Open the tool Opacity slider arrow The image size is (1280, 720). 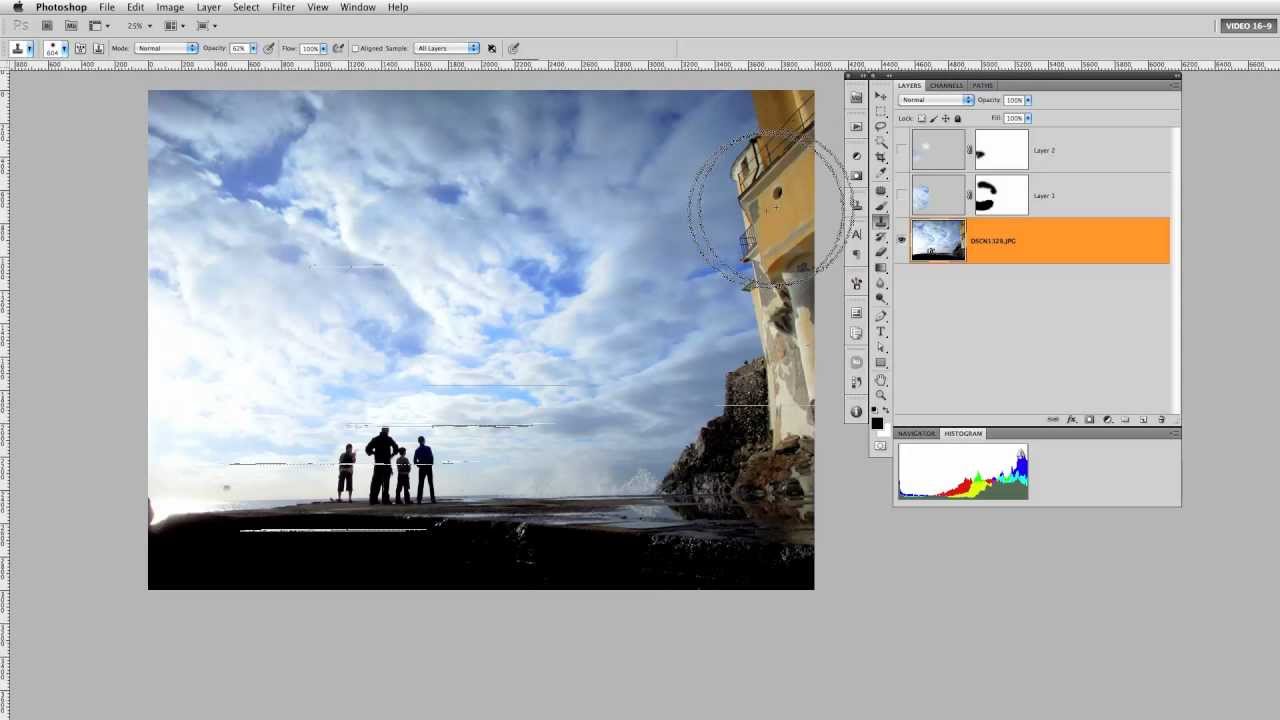[x=253, y=48]
